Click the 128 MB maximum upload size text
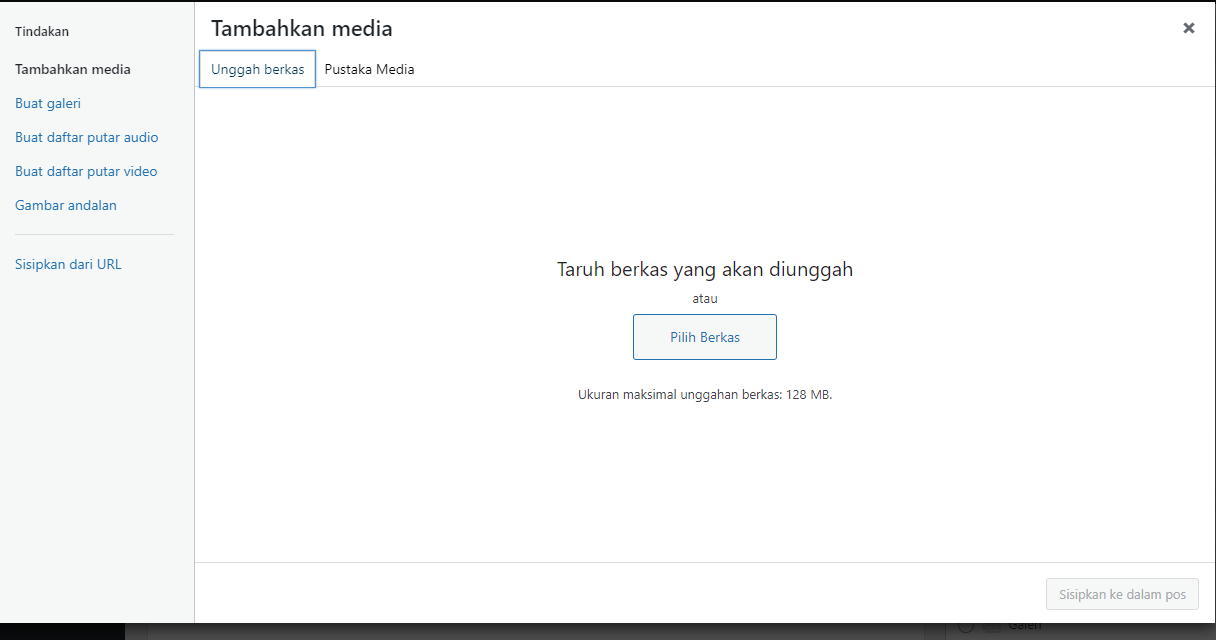 [705, 394]
